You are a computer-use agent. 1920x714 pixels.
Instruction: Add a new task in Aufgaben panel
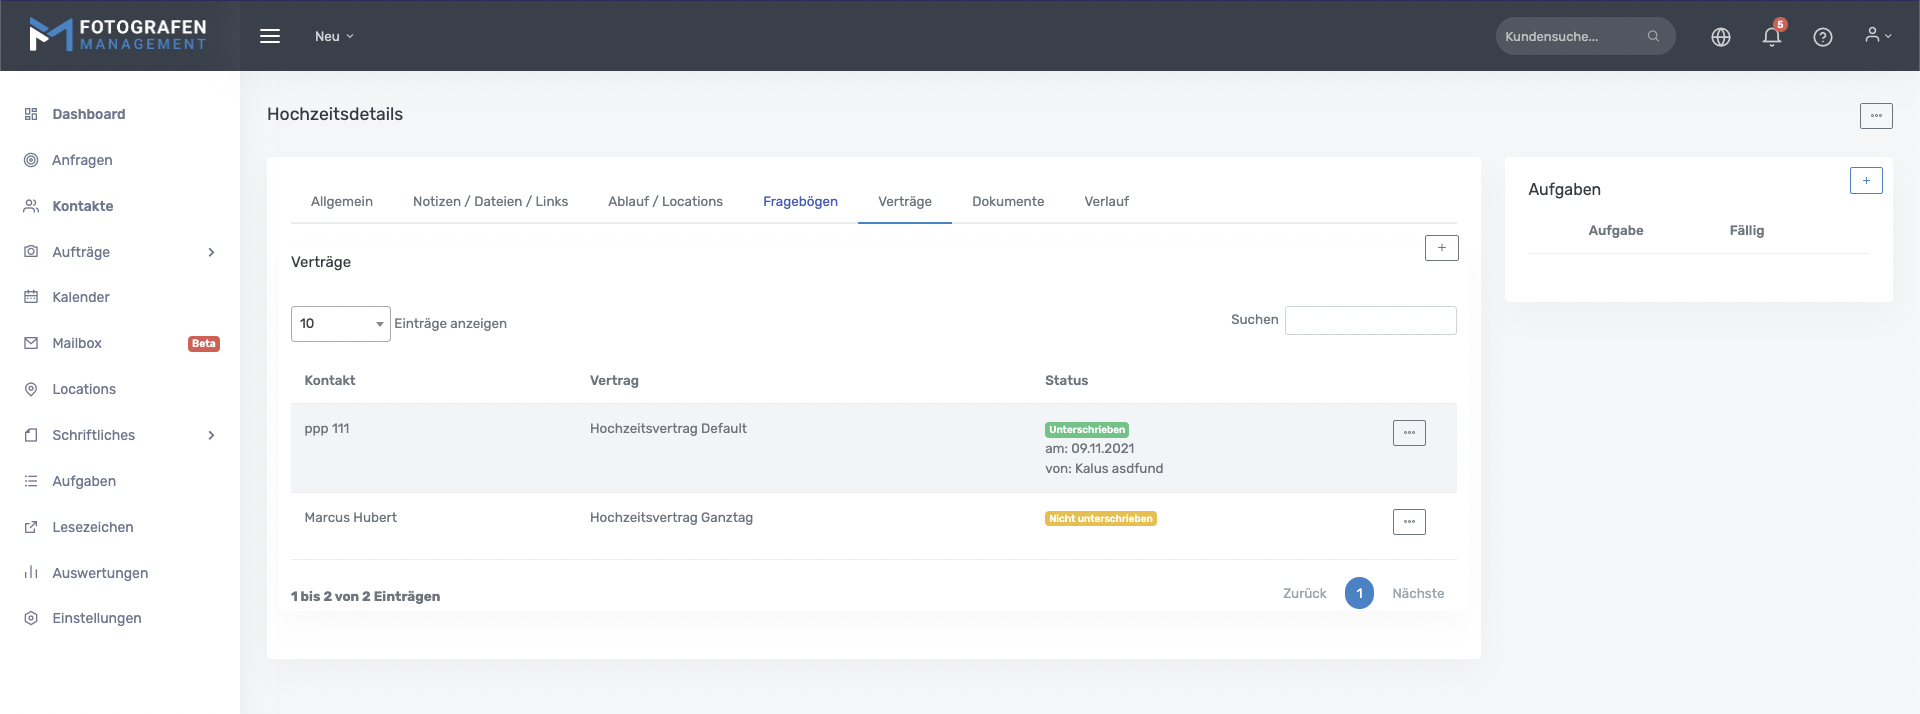tap(1865, 181)
